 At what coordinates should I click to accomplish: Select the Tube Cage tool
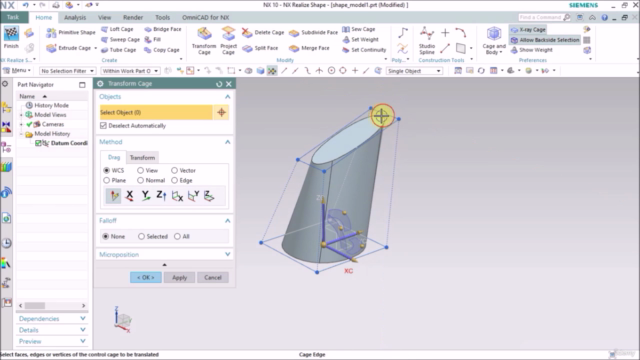click(118, 50)
